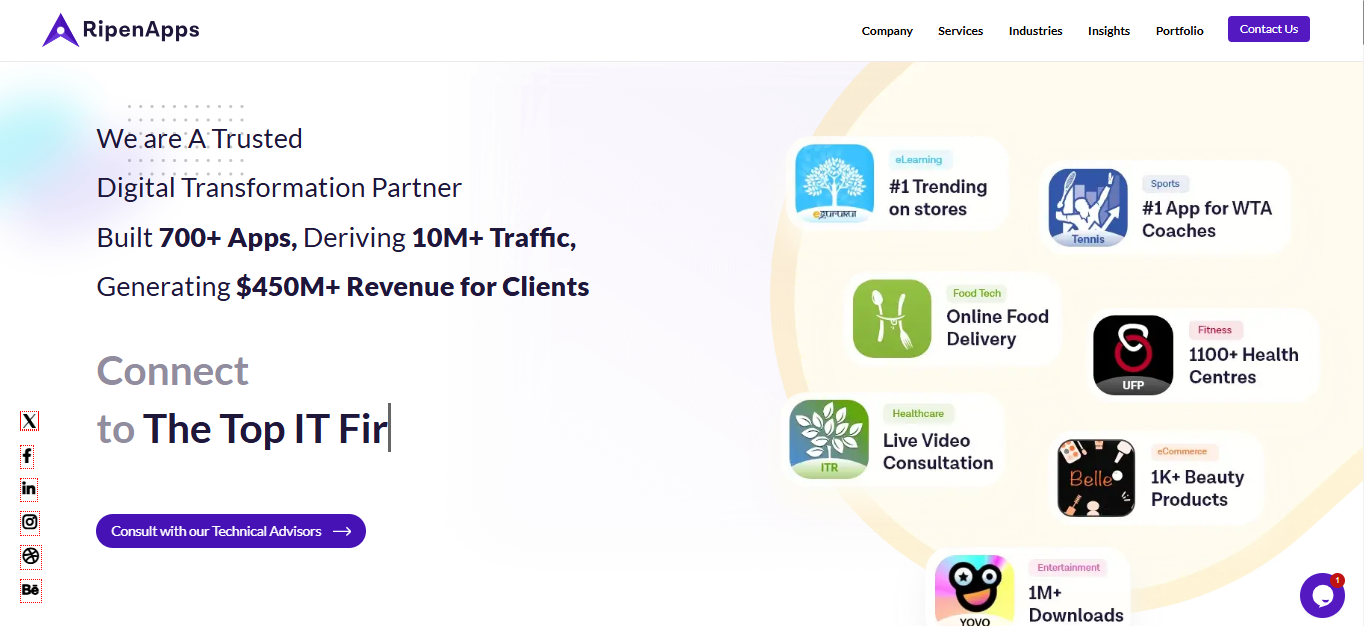The width and height of the screenshot is (1364, 626).
Task: Click the "$450M+ Revenue for Clients" text
Action: point(413,287)
